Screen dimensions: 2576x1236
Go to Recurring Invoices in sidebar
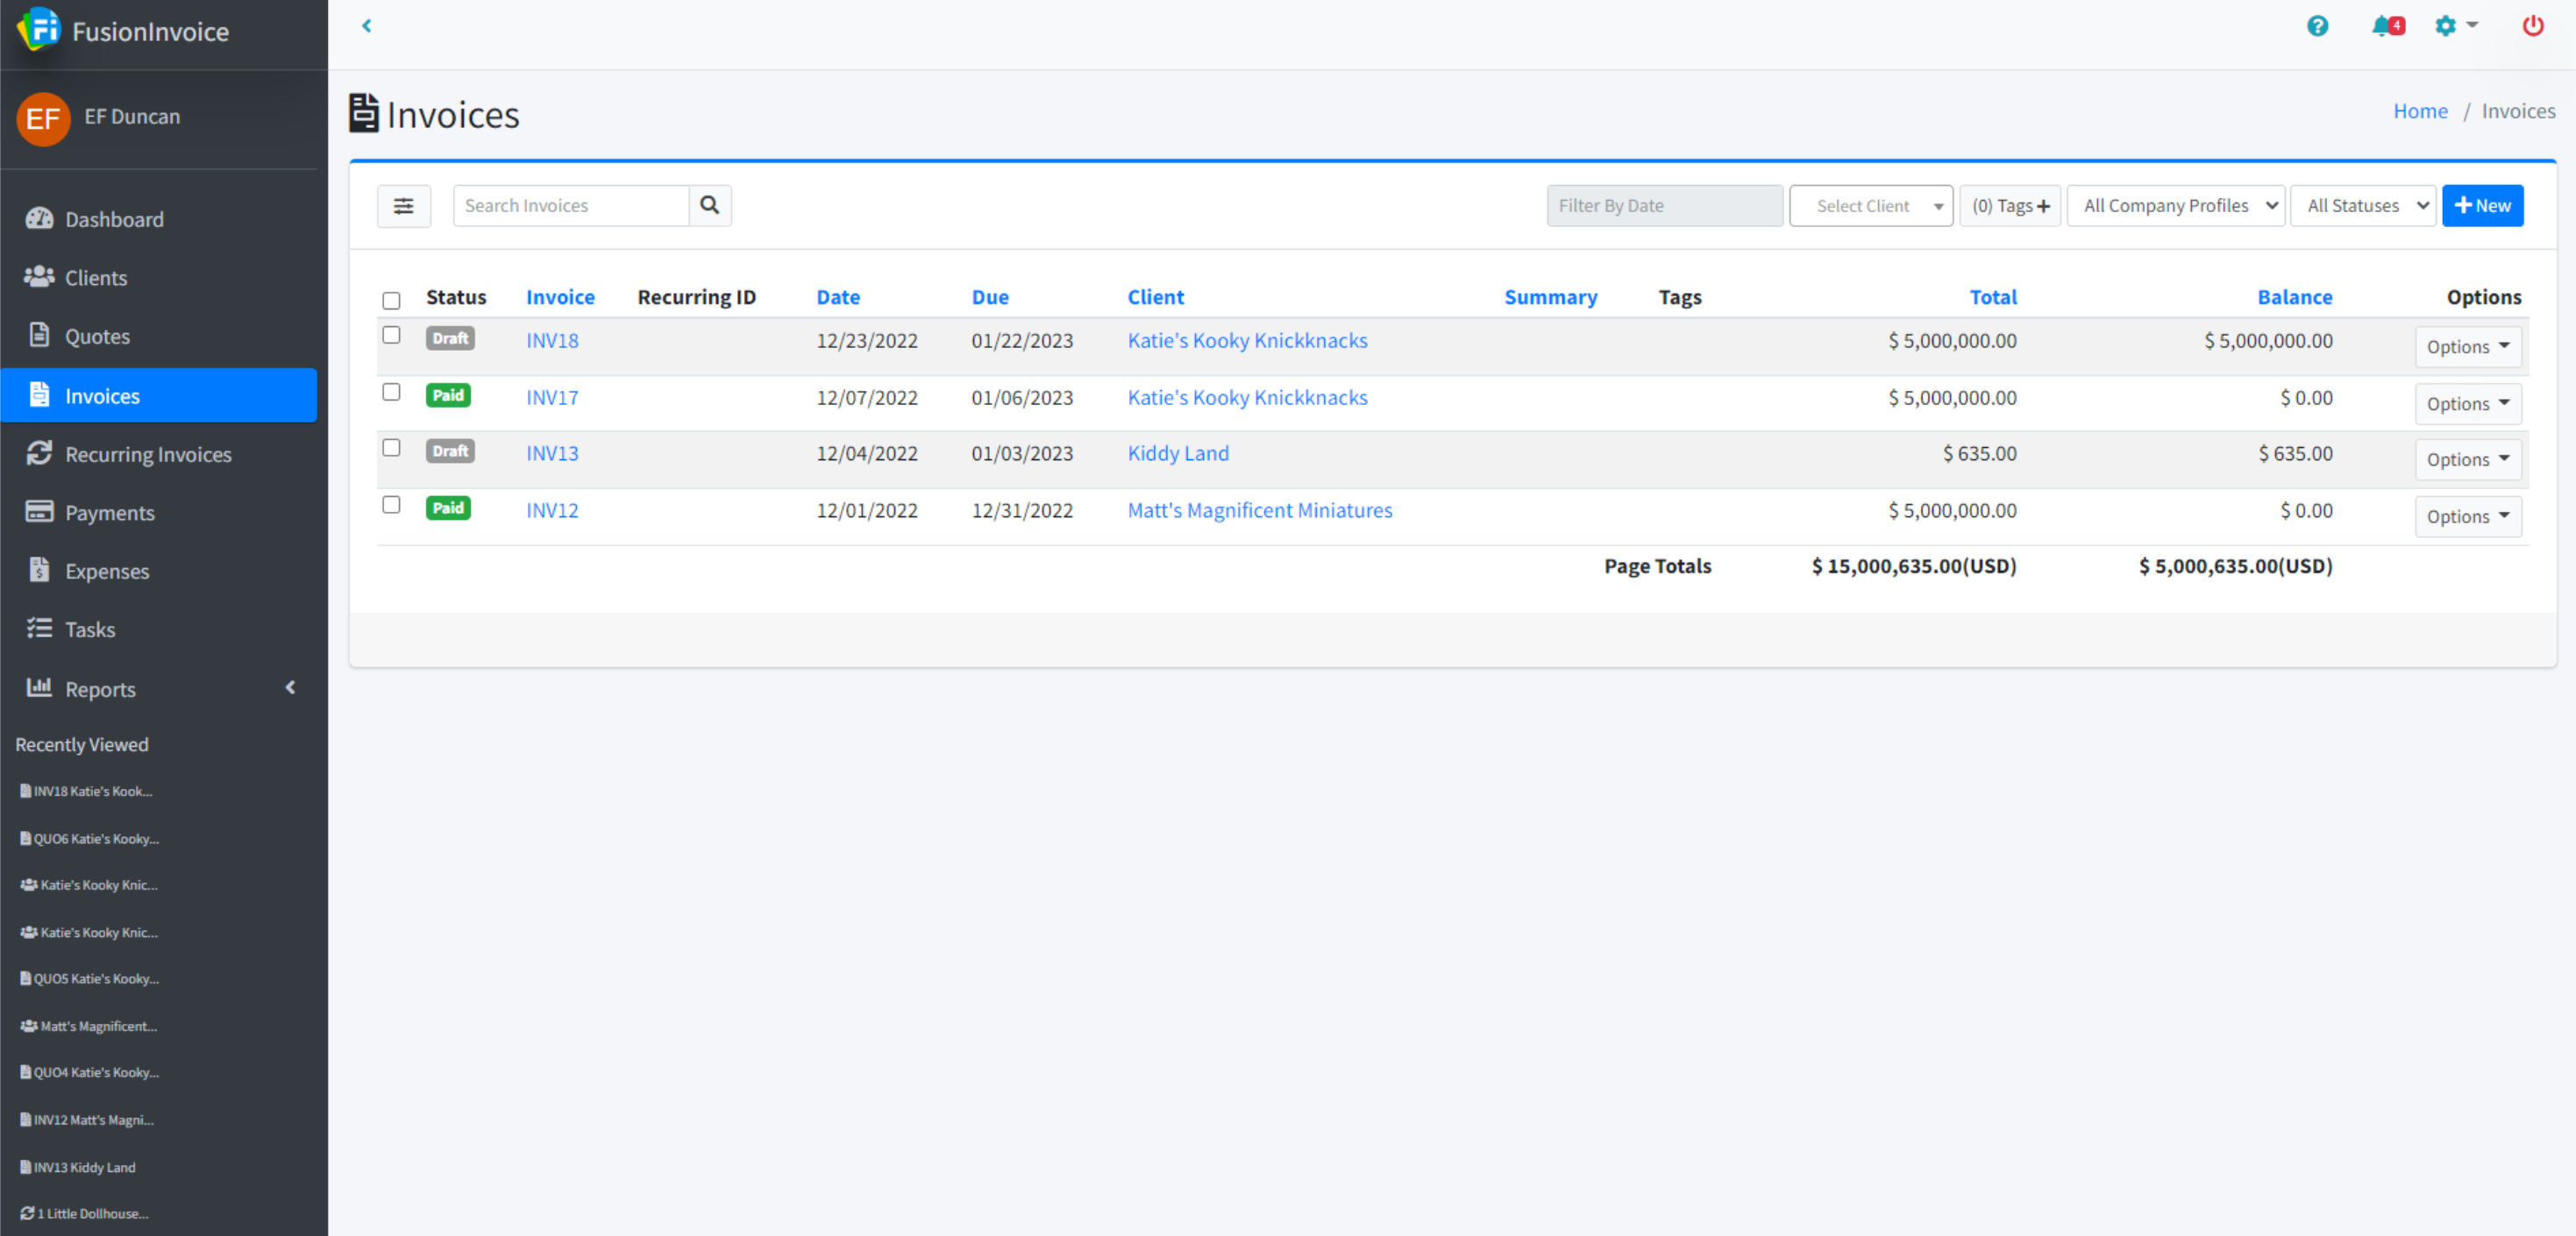148,454
